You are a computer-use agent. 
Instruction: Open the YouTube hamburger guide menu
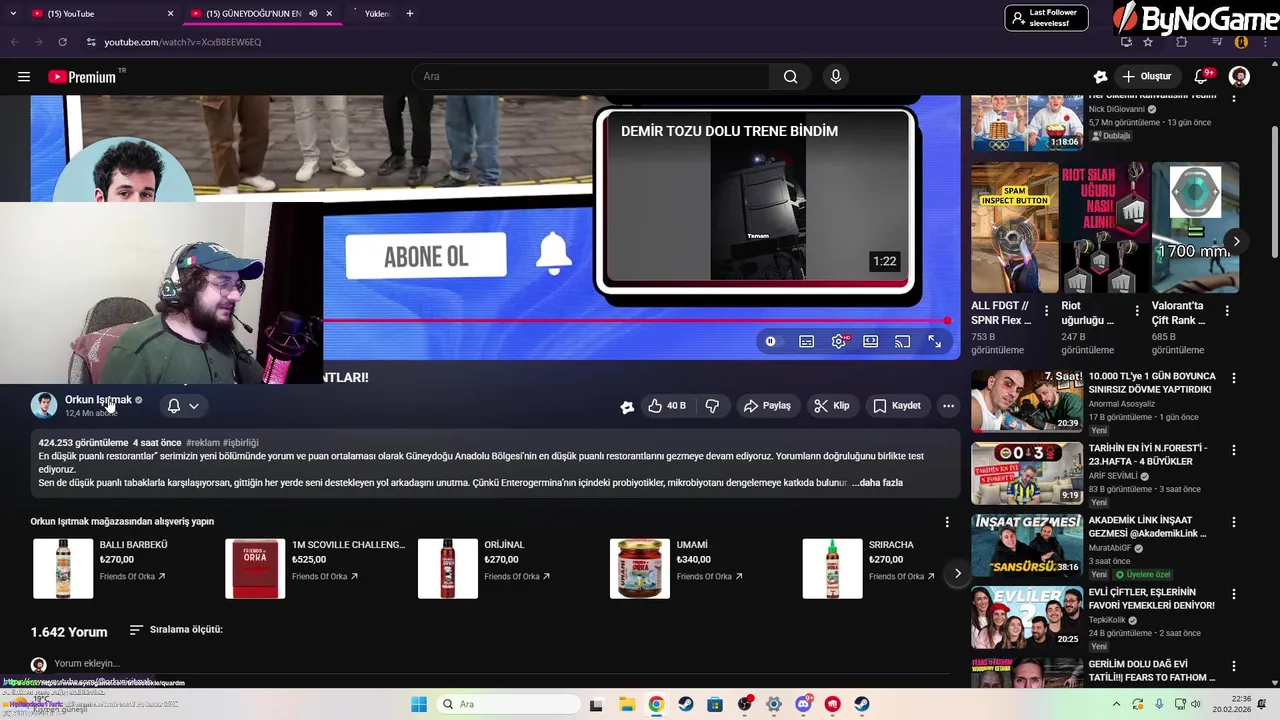pos(24,77)
